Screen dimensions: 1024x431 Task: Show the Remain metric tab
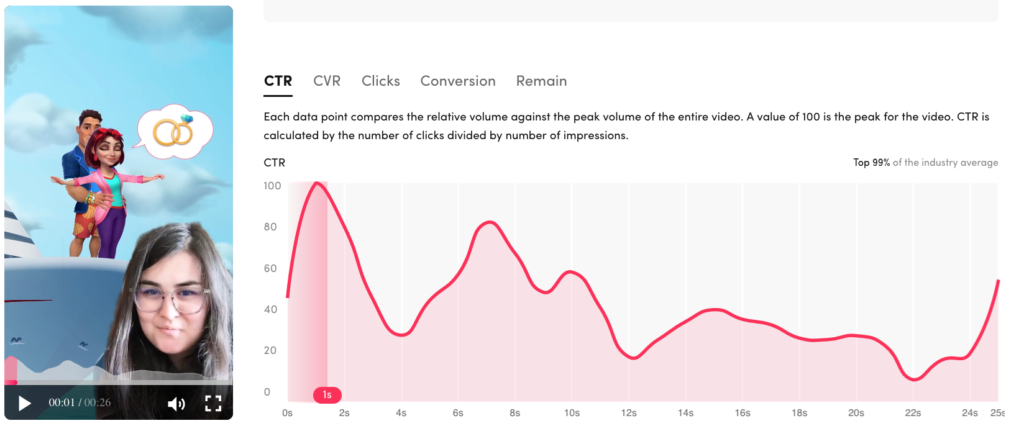[541, 81]
